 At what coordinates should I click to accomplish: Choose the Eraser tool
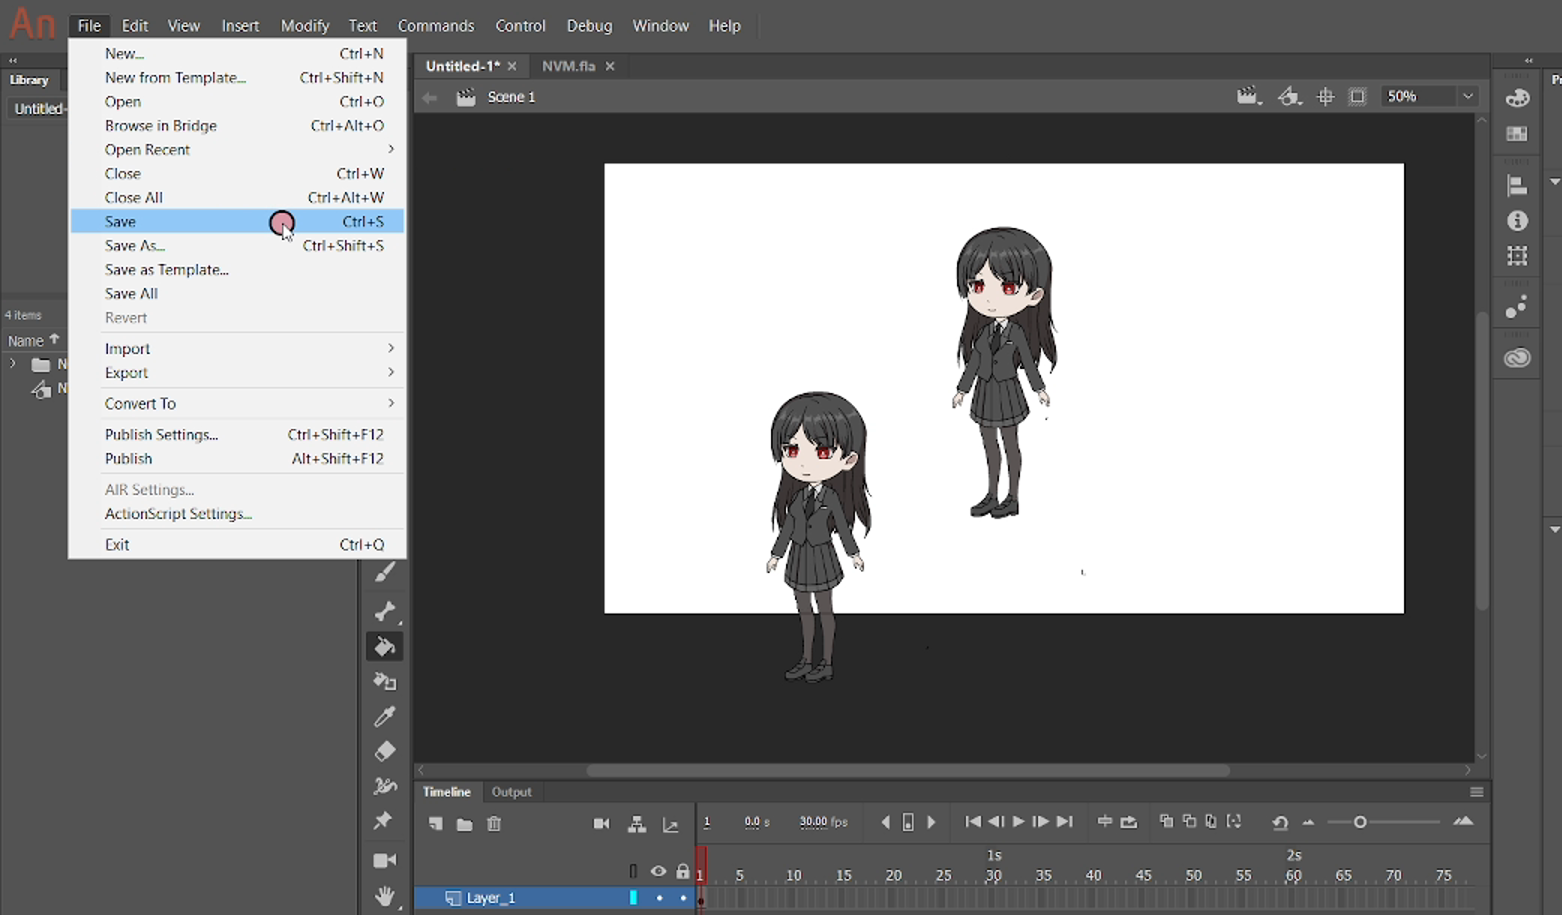tap(384, 751)
